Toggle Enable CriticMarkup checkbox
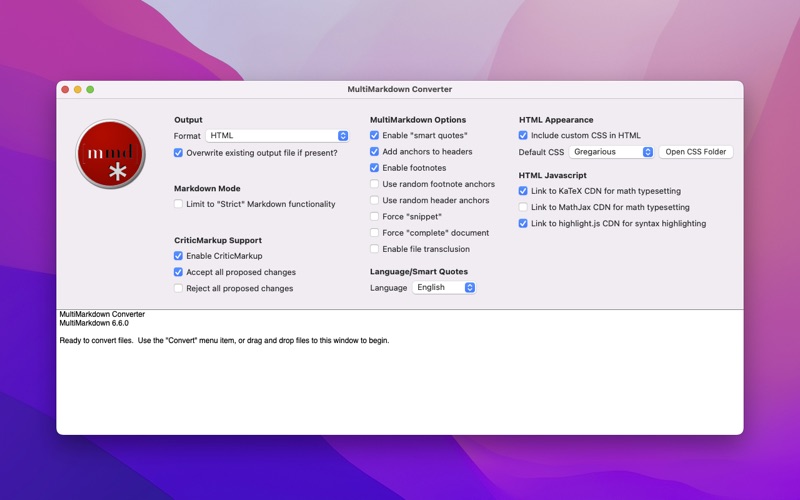The image size is (800, 500). click(x=178, y=256)
